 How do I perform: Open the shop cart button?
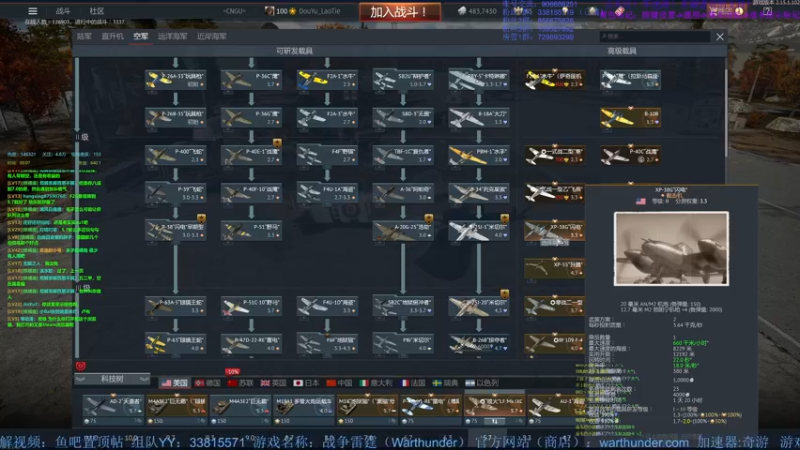click(726, 11)
